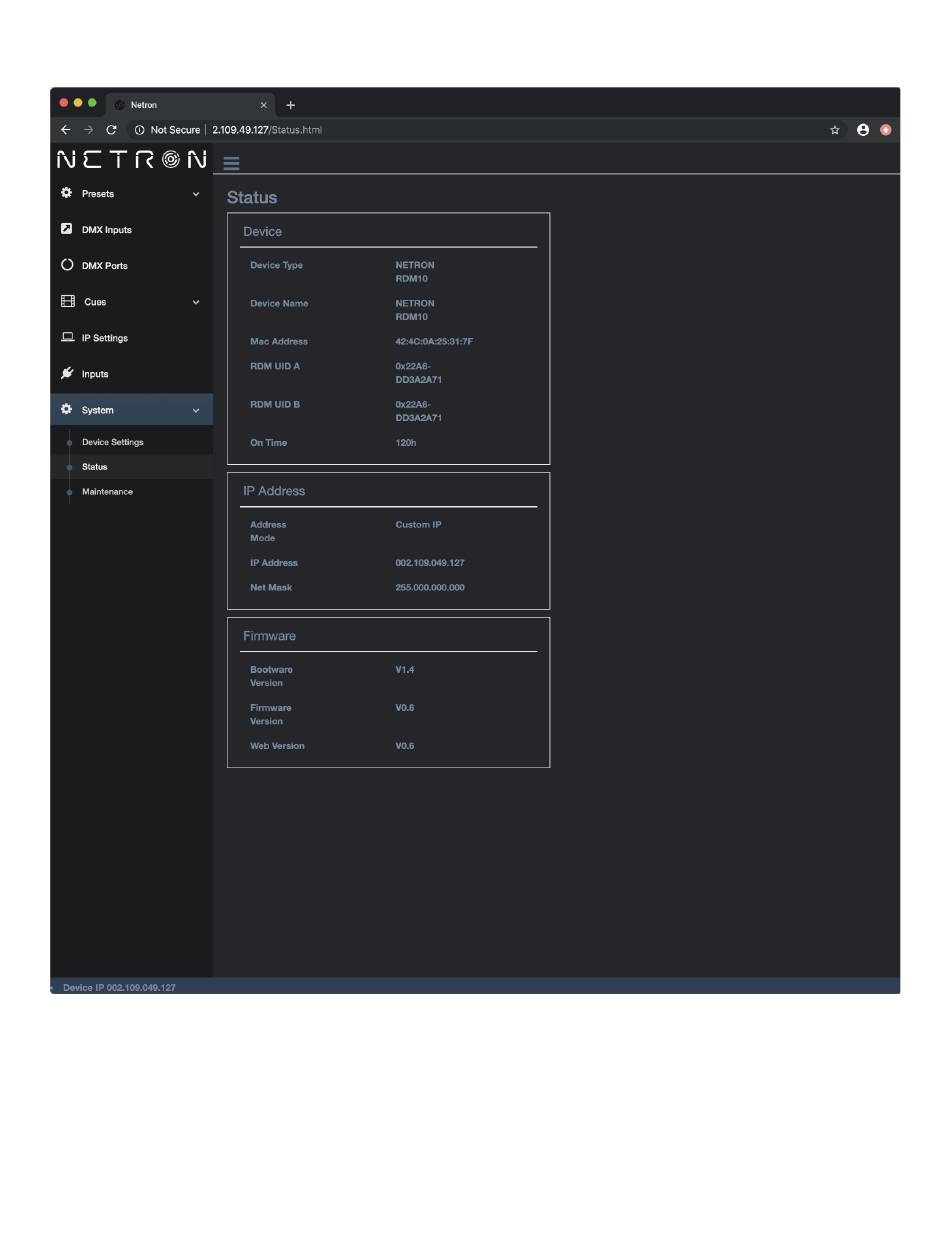This screenshot has width=950, height=1254.
Task: Click the DMX Ports circle icon
Action: pyautogui.click(x=67, y=265)
